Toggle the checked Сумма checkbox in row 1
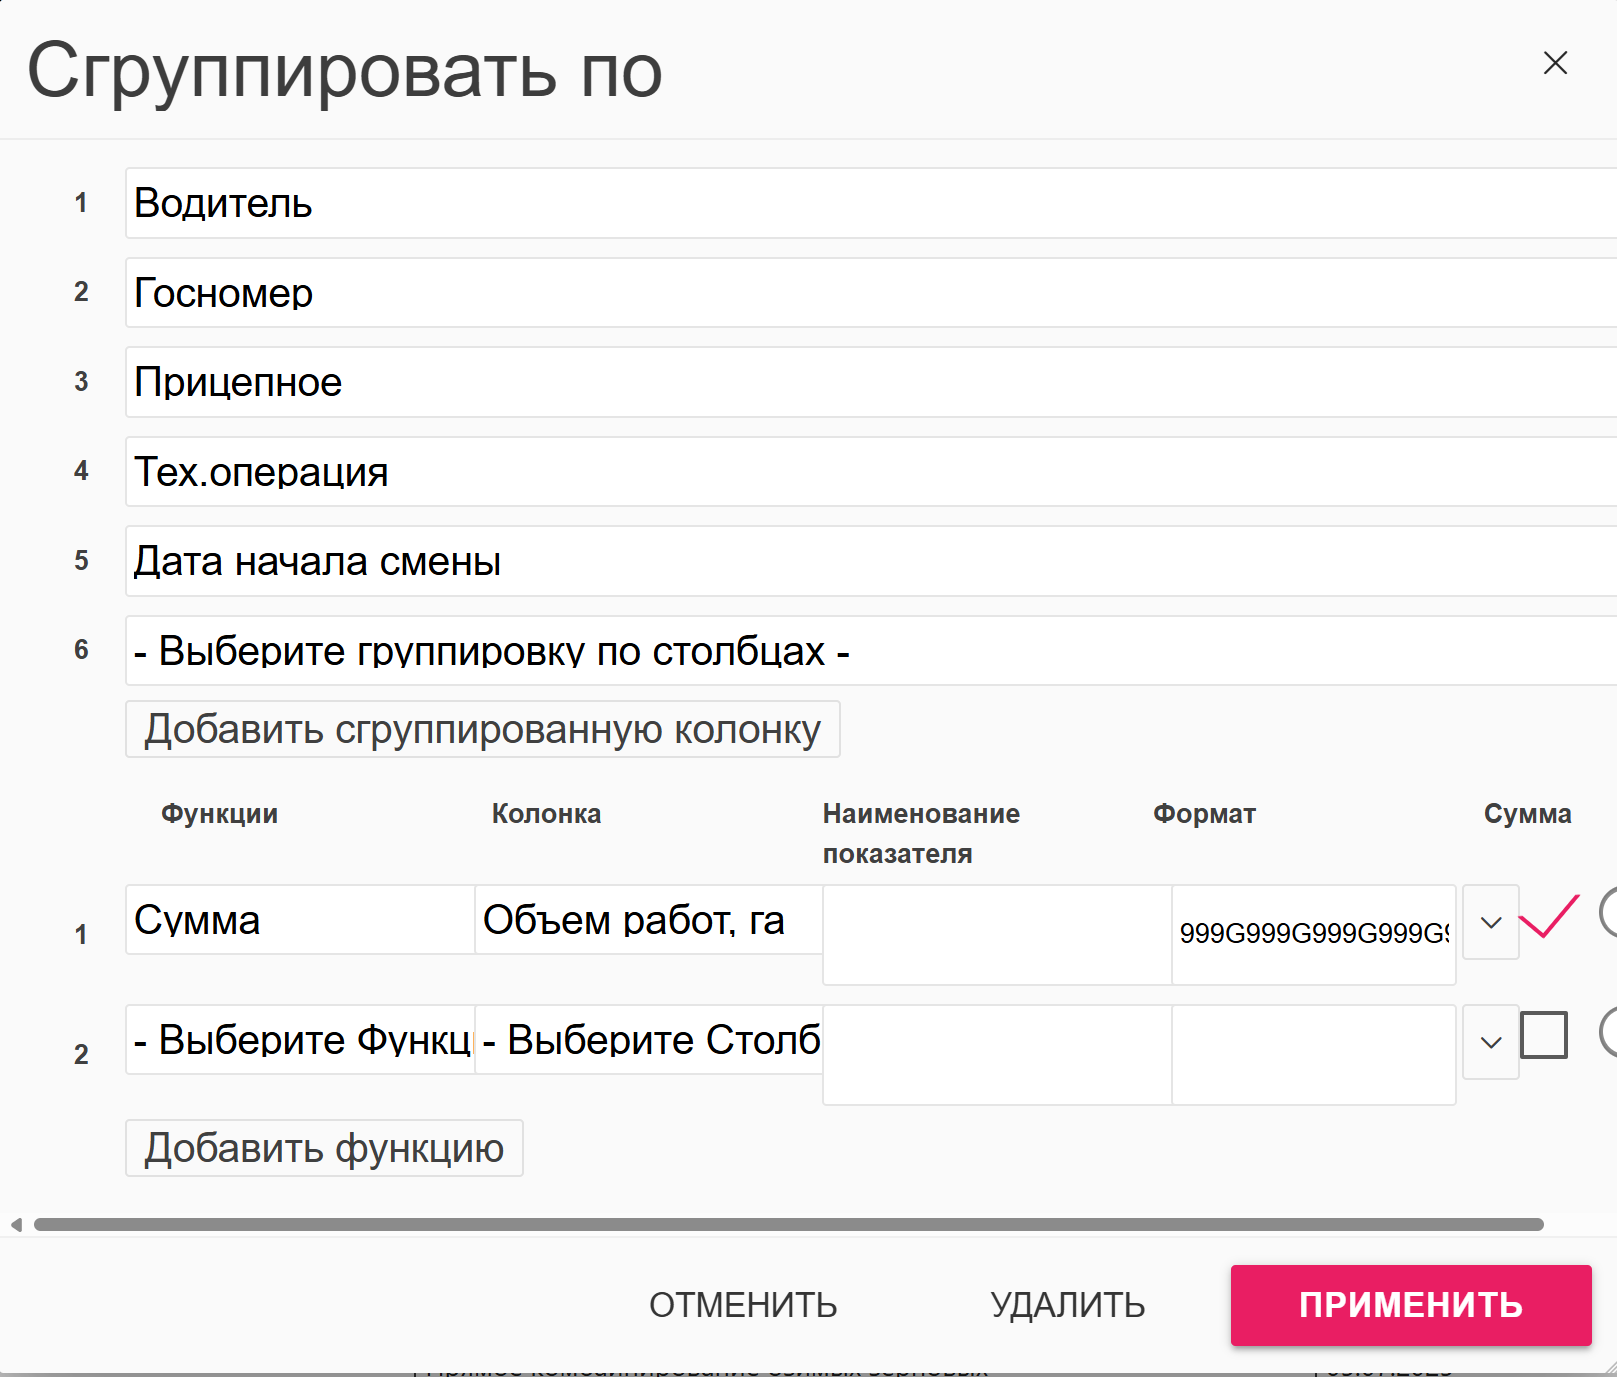1617x1377 pixels. click(x=1547, y=917)
